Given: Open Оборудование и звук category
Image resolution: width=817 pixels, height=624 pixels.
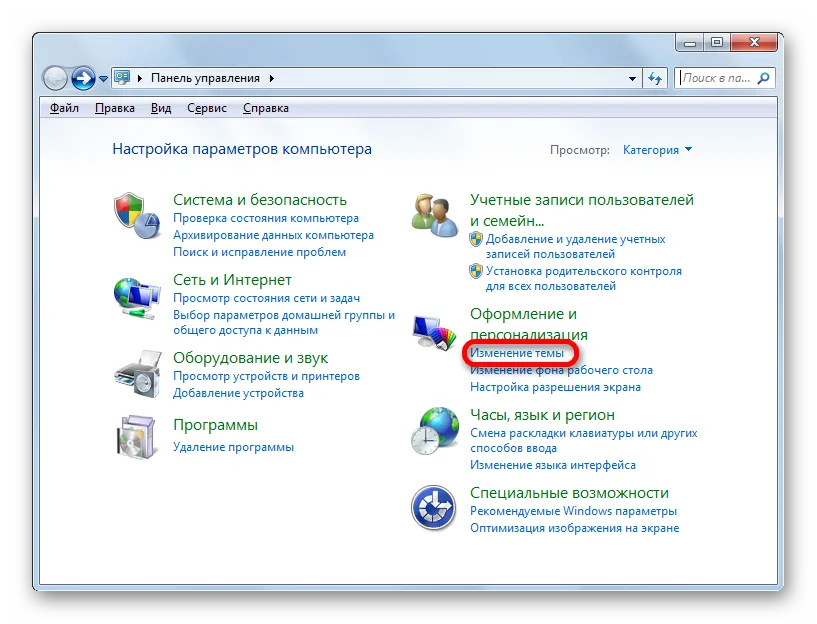Looking at the screenshot, I should pos(250,358).
